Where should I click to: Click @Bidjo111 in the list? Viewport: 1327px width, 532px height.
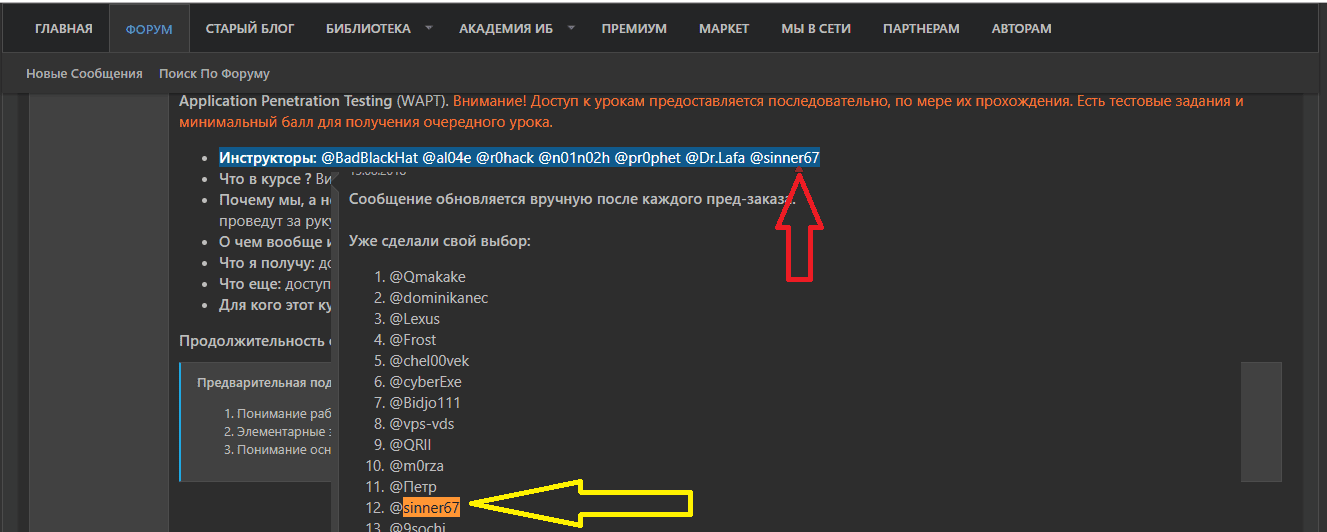point(424,403)
